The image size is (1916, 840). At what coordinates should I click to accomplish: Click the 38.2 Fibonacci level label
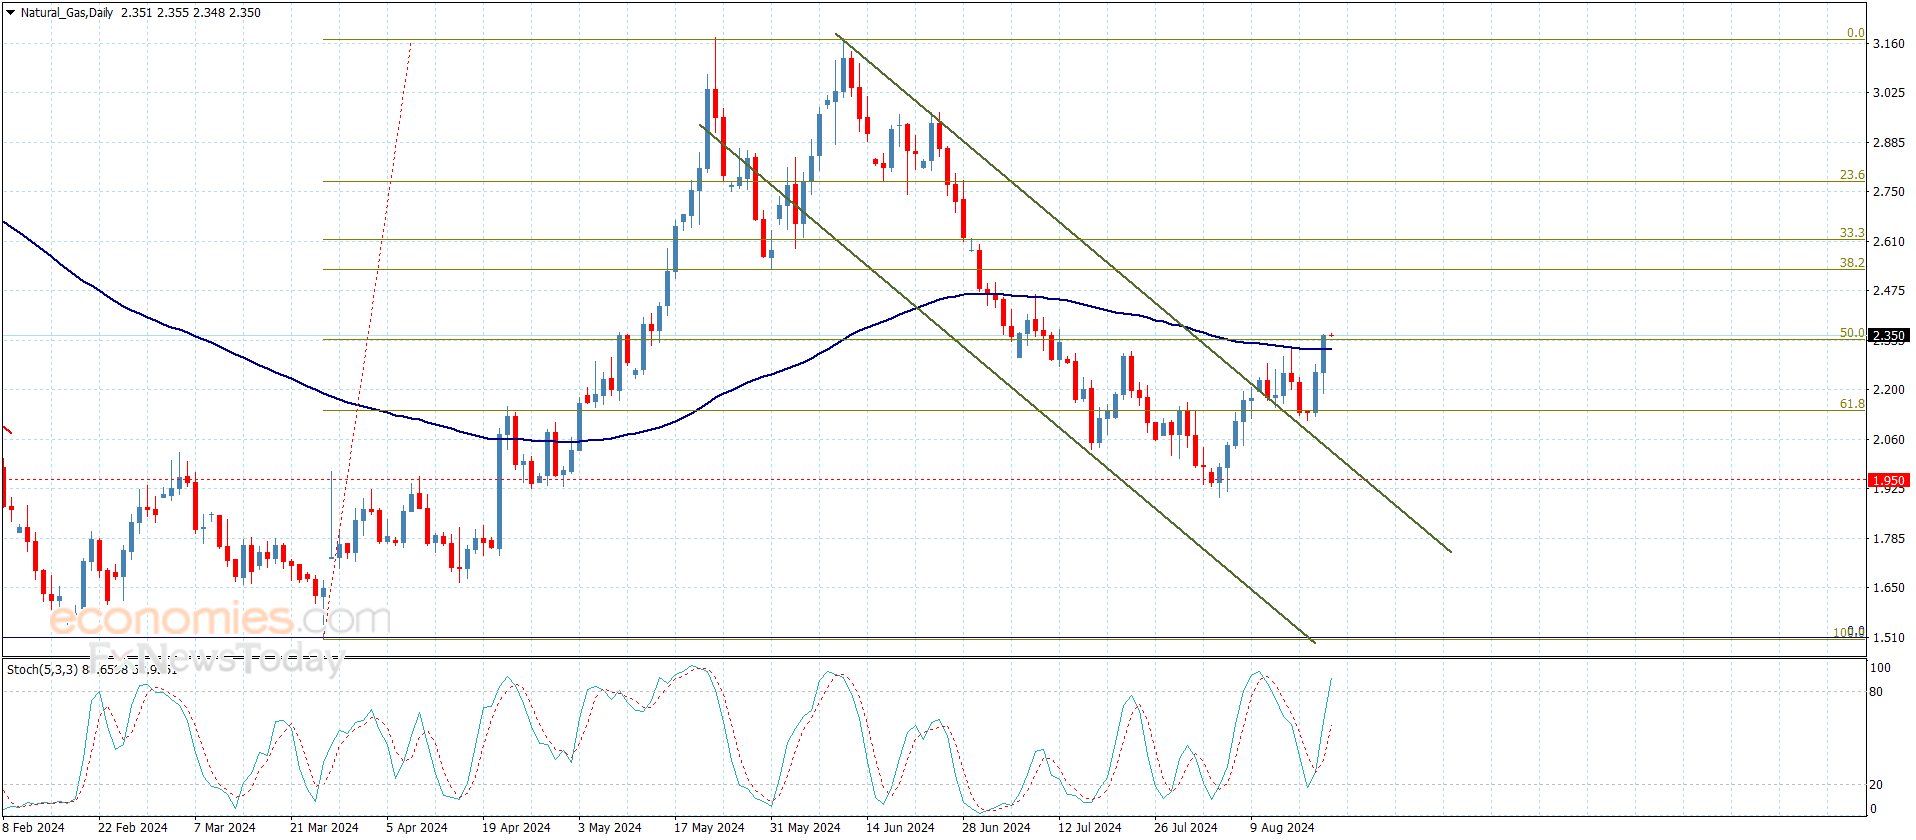pyautogui.click(x=1851, y=263)
